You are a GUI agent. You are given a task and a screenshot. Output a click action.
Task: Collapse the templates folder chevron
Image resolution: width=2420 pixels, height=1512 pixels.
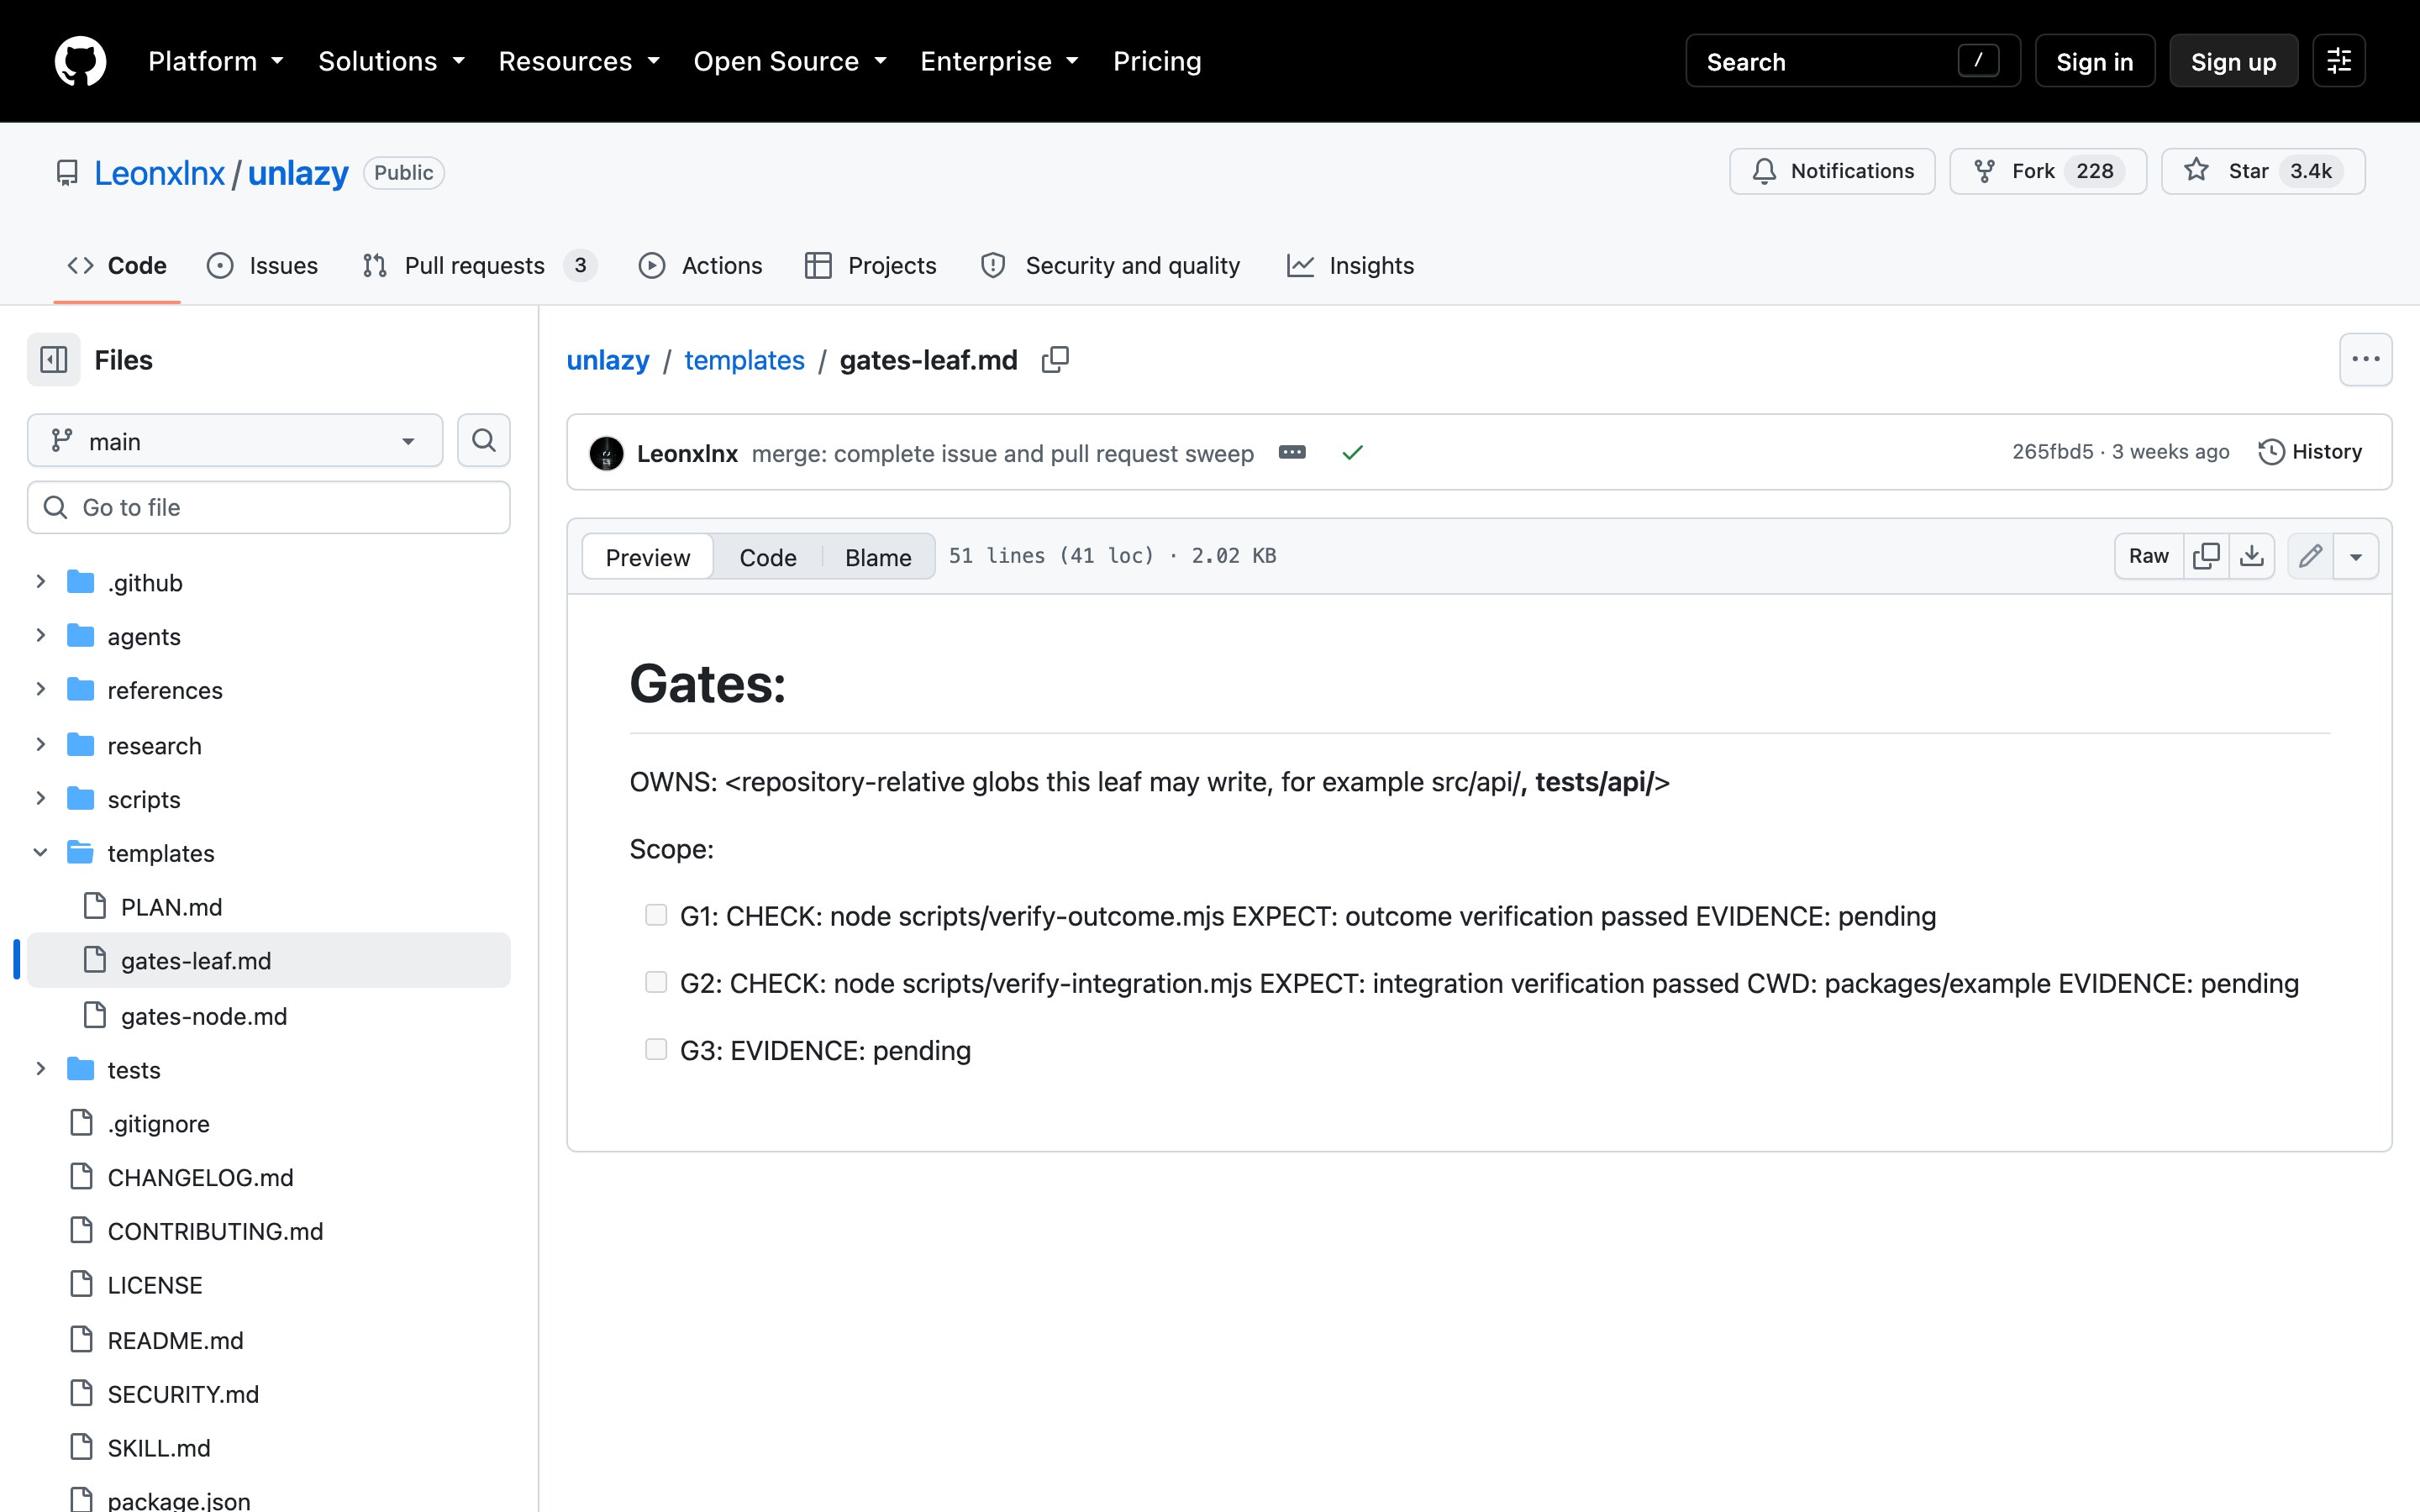(41, 853)
